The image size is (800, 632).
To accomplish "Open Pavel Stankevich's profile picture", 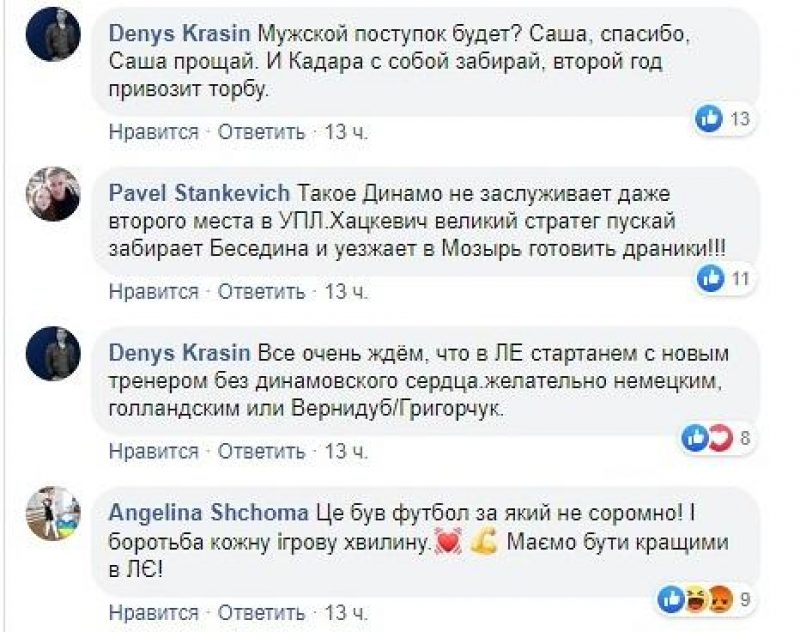I will pos(53,193).
